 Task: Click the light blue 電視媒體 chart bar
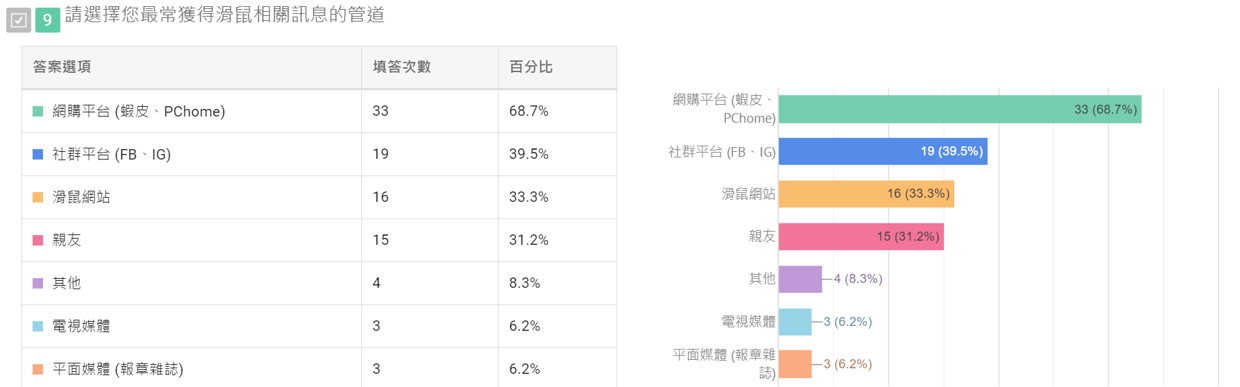[x=795, y=322]
